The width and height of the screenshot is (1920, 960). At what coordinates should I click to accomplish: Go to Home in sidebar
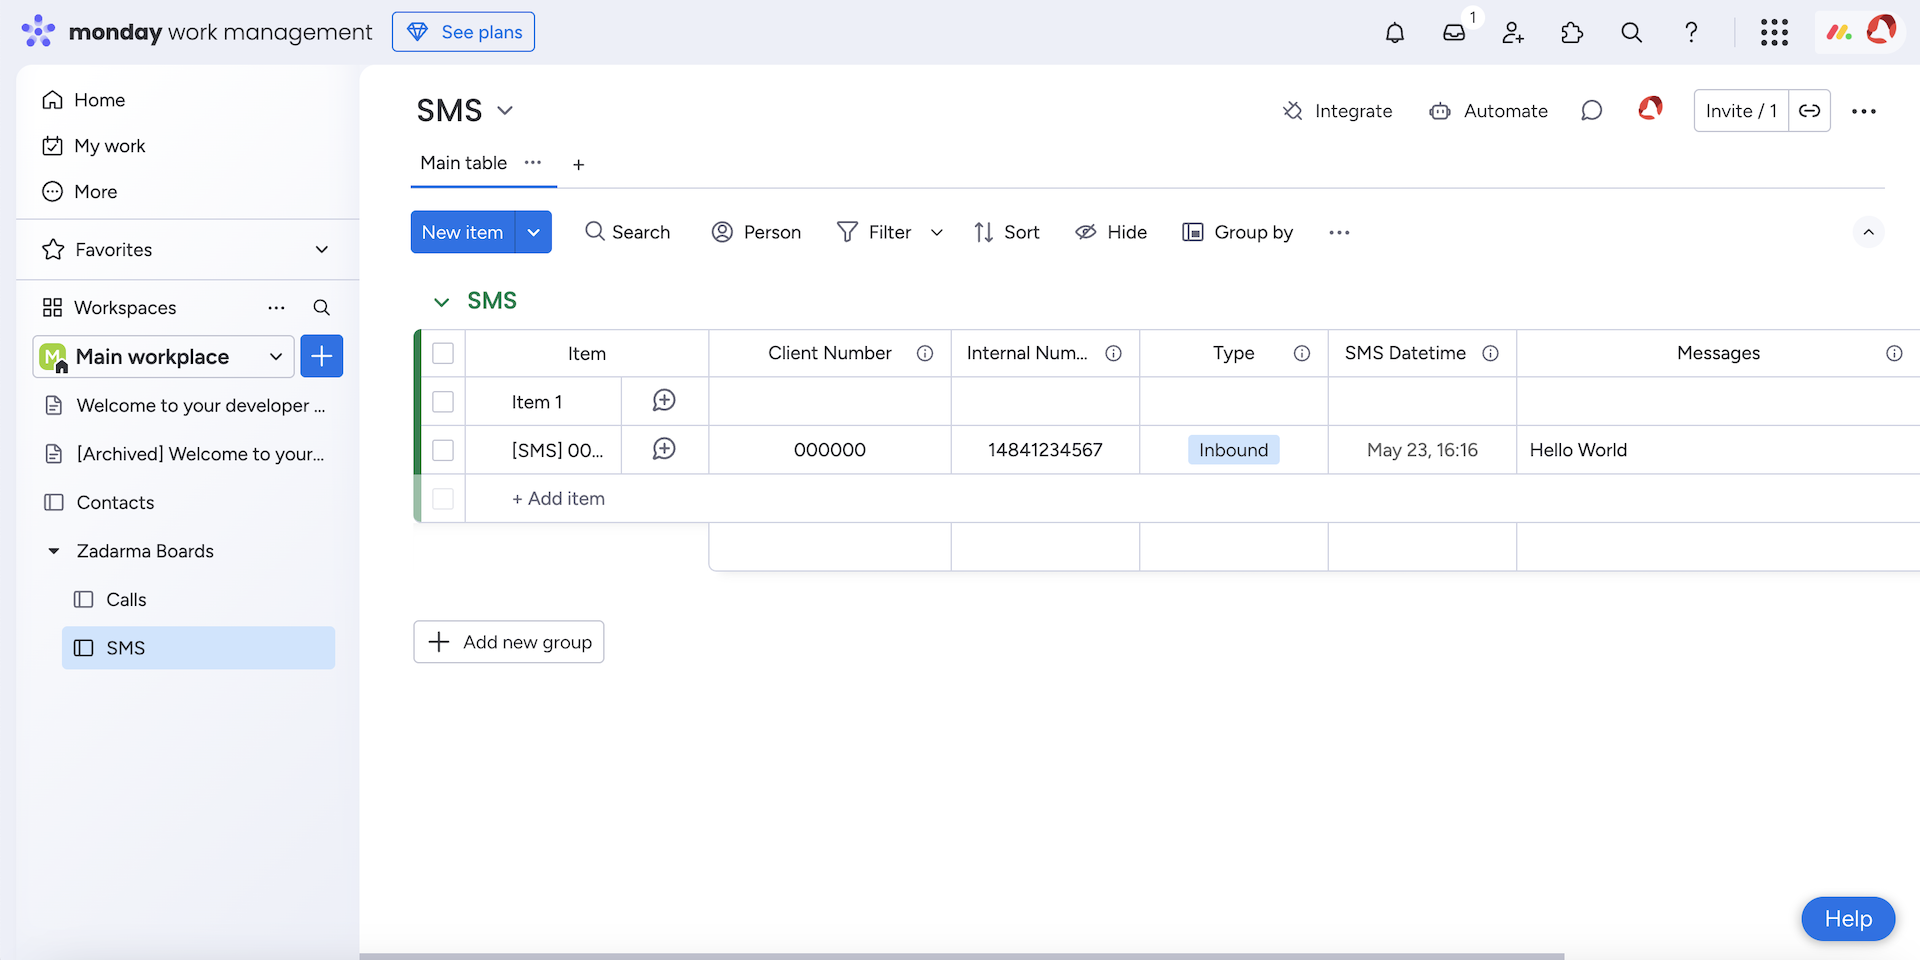84,100
